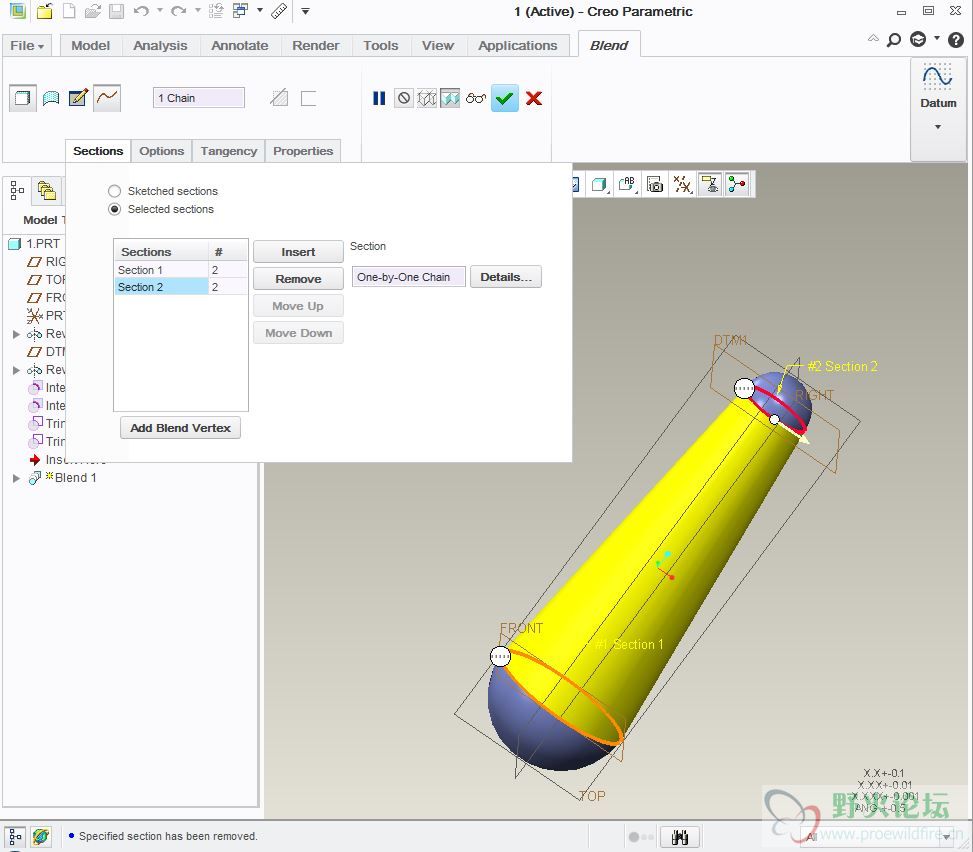The height and width of the screenshot is (852, 973).
Task: Click the Details... button
Action: (506, 277)
